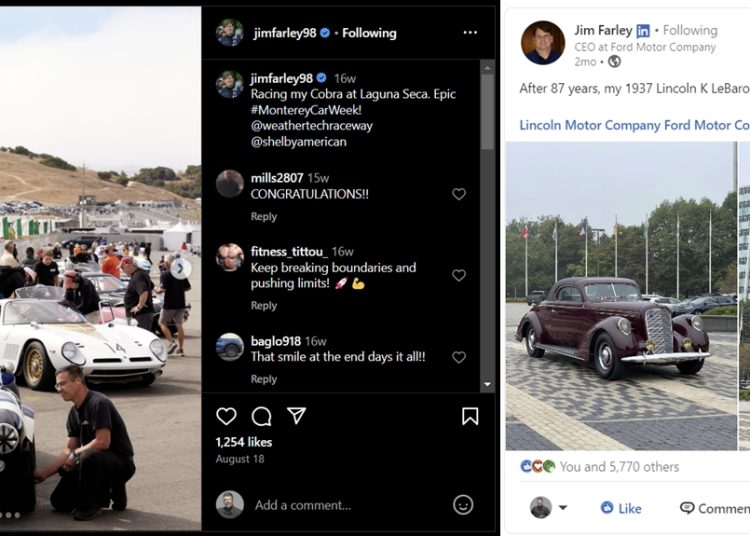Click the LinkedIn Comment button
This screenshot has width=750, height=536.
(x=714, y=508)
